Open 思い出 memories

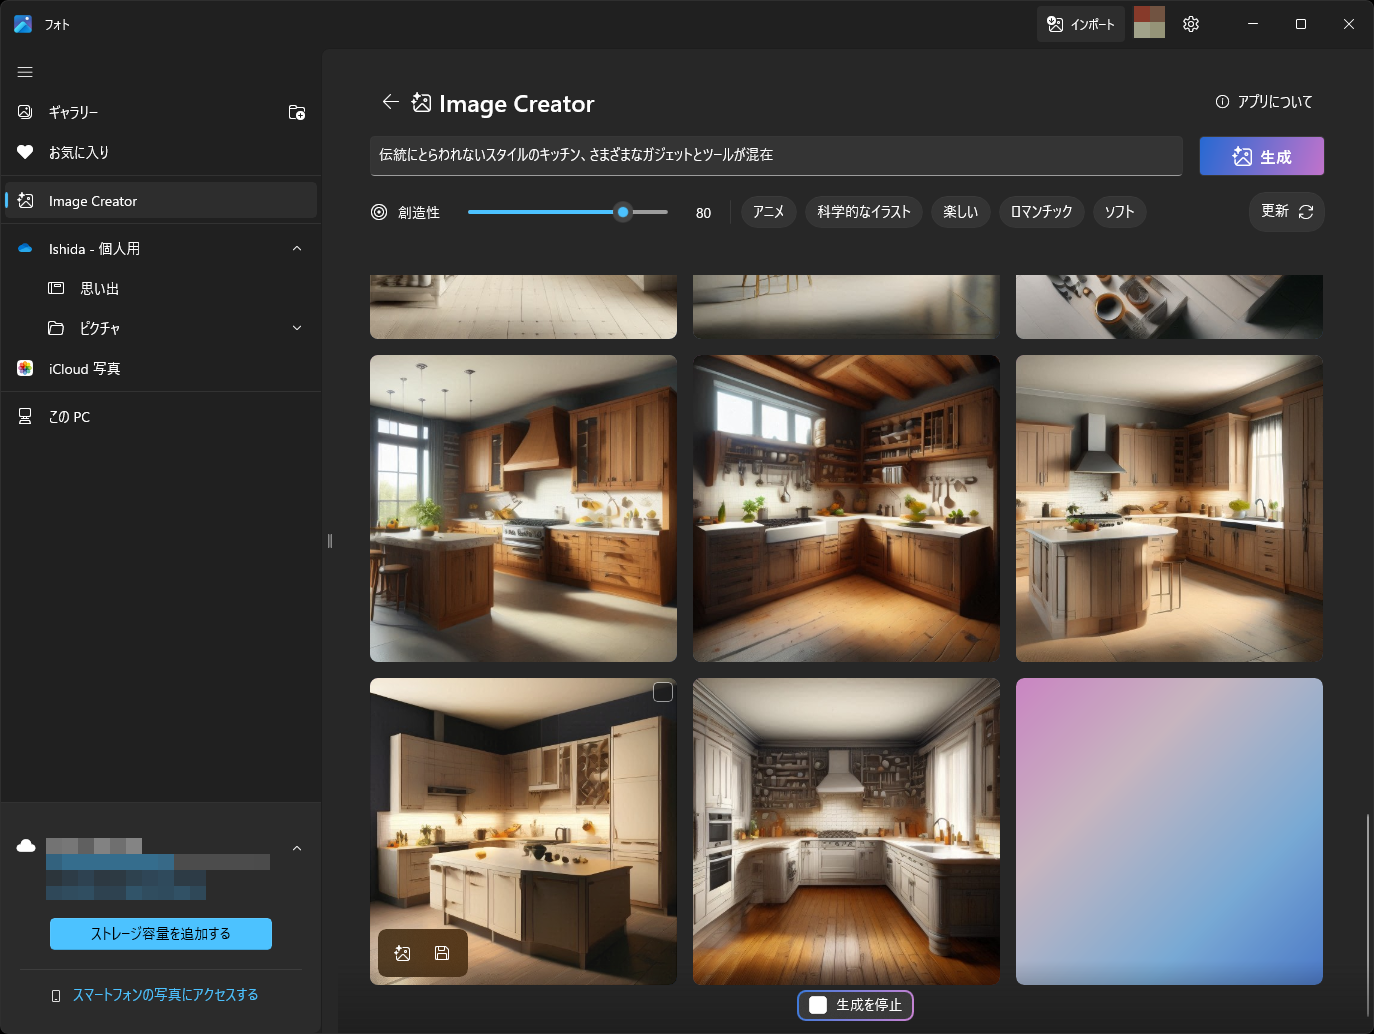pos(161,288)
